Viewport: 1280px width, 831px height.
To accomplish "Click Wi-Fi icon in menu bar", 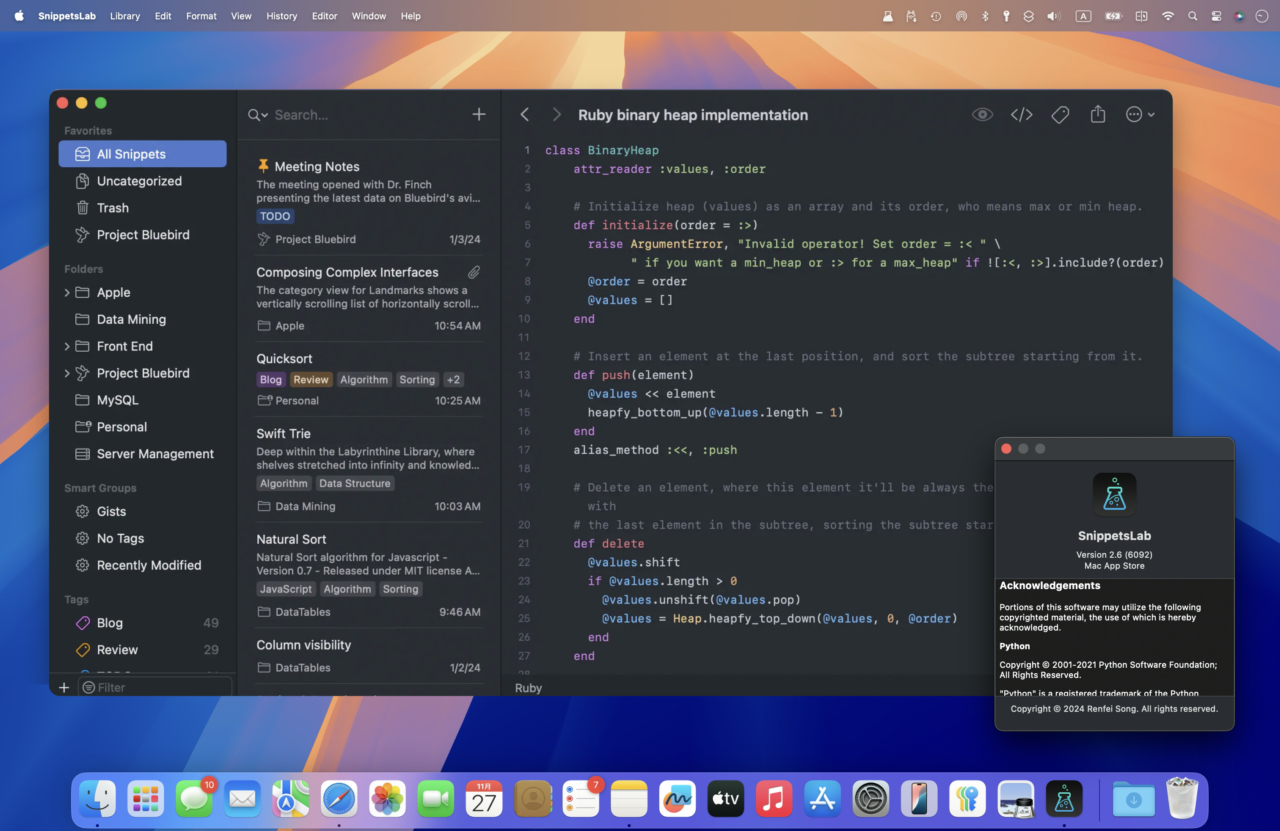I will 1168,16.
